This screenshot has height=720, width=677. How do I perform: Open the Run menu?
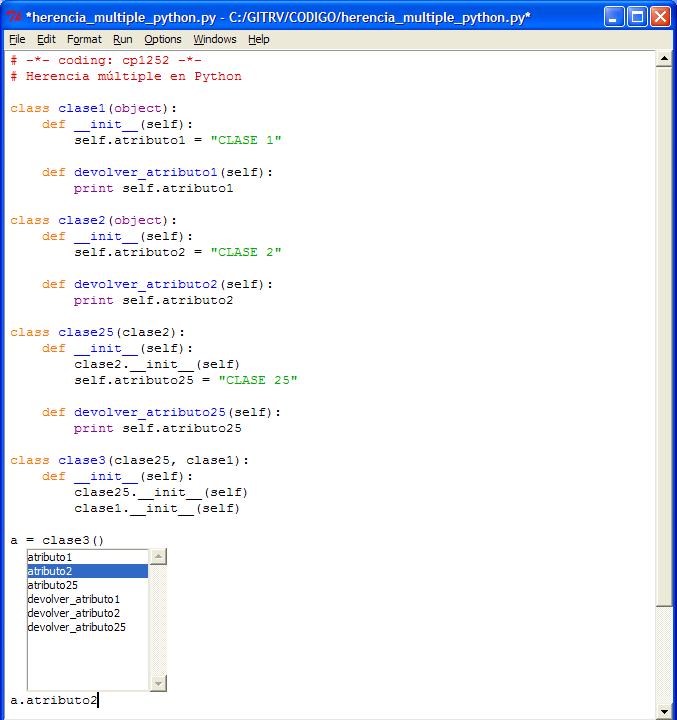pyautogui.click(x=123, y=39)
